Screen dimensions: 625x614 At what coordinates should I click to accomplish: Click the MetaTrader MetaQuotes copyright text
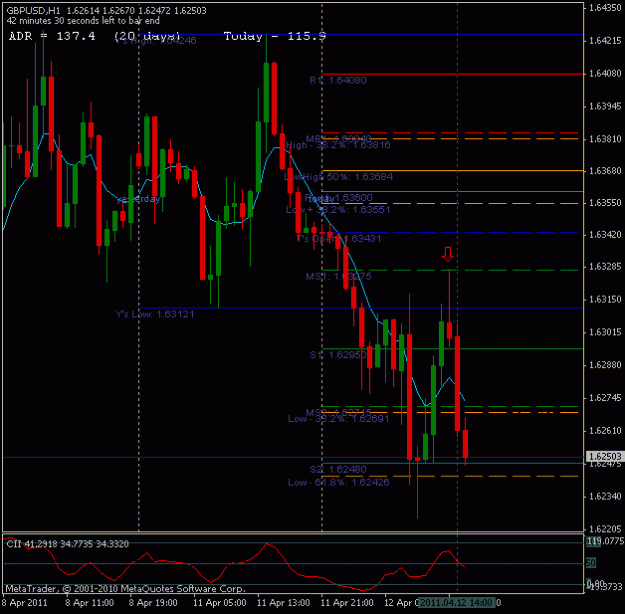pyautogui.click(x=125, y=588)
